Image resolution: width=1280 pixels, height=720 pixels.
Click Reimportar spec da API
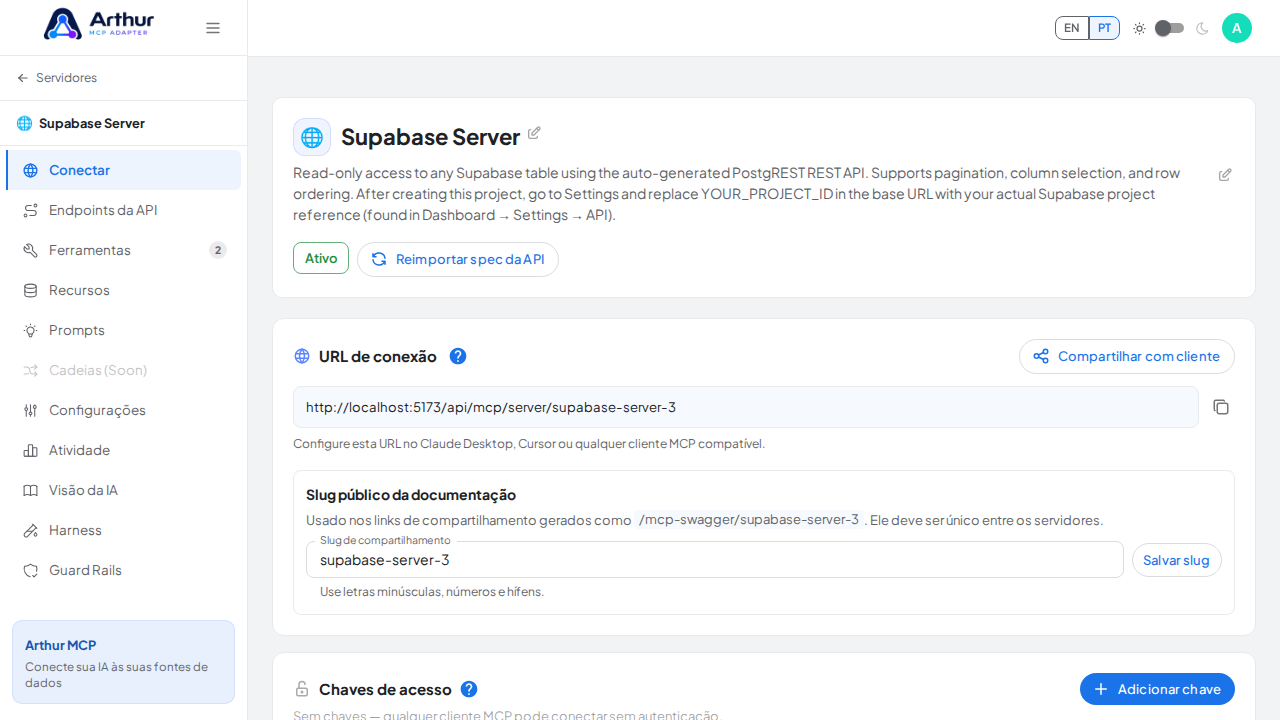click(458, 259)
